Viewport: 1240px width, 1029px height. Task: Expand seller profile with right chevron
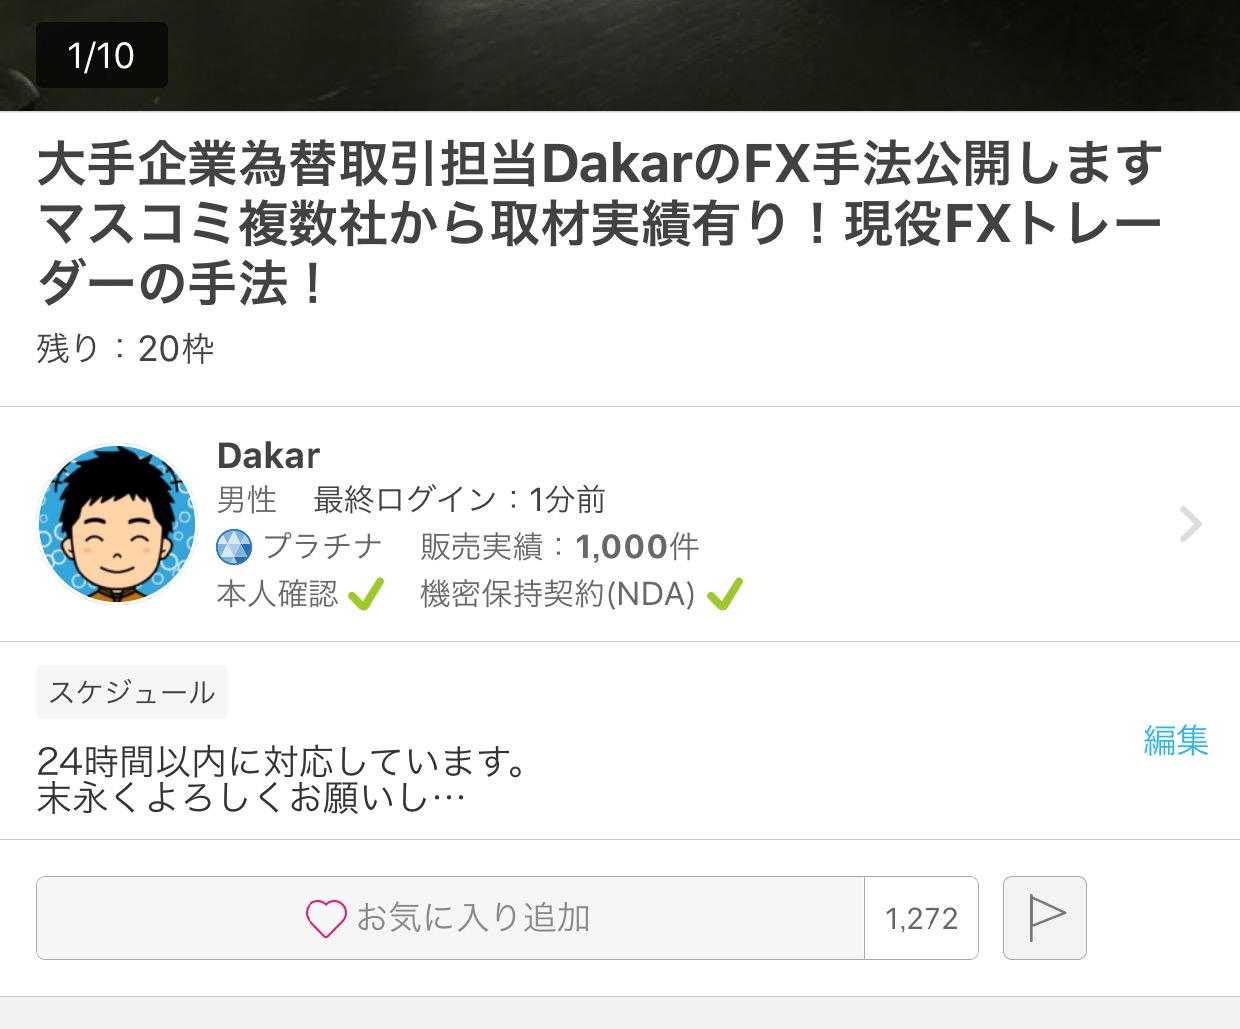(x=1190, y=524)
